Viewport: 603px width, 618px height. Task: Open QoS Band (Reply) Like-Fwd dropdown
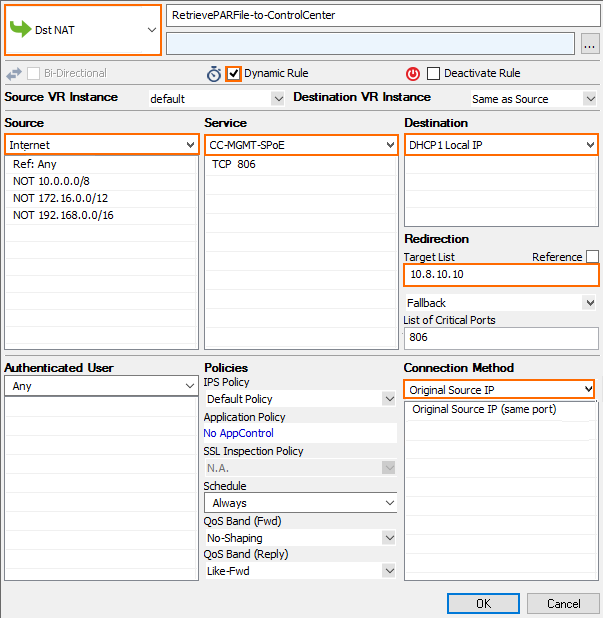point(301,571)
